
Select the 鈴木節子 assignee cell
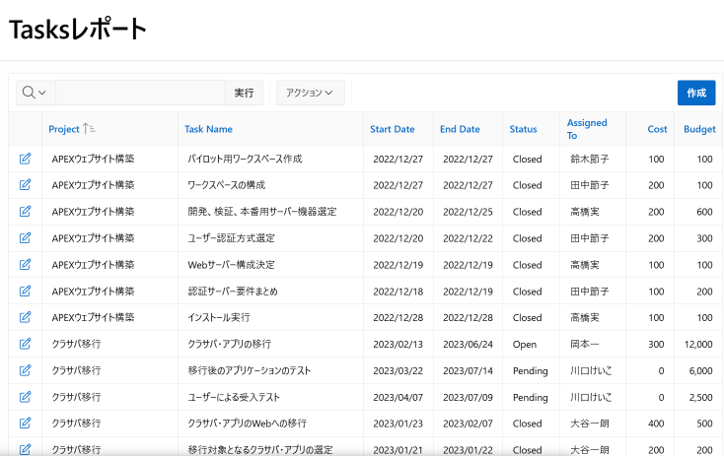pos(590,159)
